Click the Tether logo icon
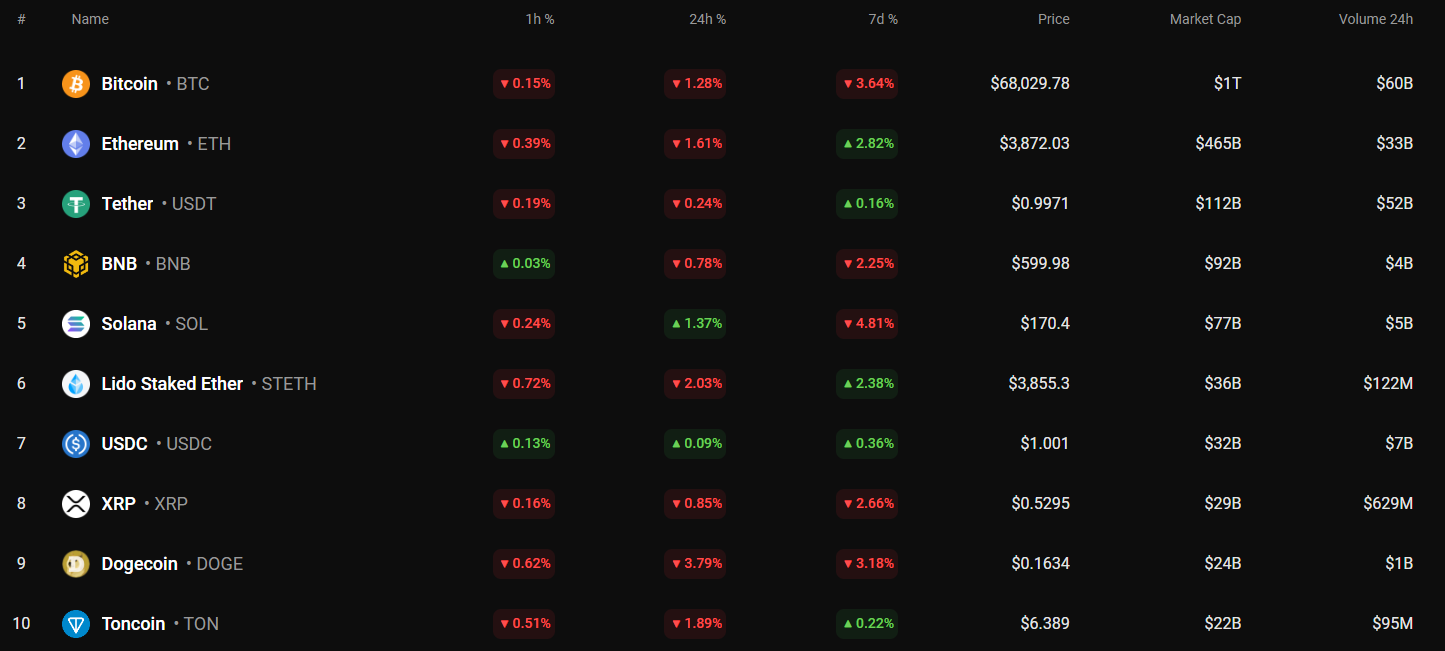This screenshot has width=1445, height=651. [76, 204]
